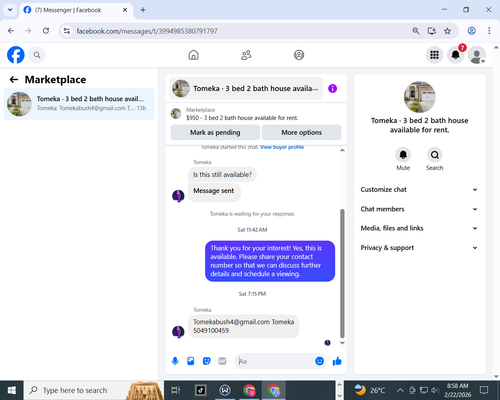The width and height of the screenshot is (500, 400).
Task: Choose a sticker from the composer
Action: coord(207,361)
